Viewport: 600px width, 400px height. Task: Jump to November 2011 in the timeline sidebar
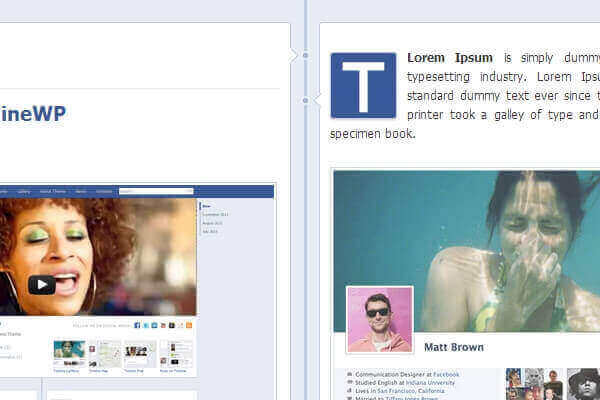(217, 214)
